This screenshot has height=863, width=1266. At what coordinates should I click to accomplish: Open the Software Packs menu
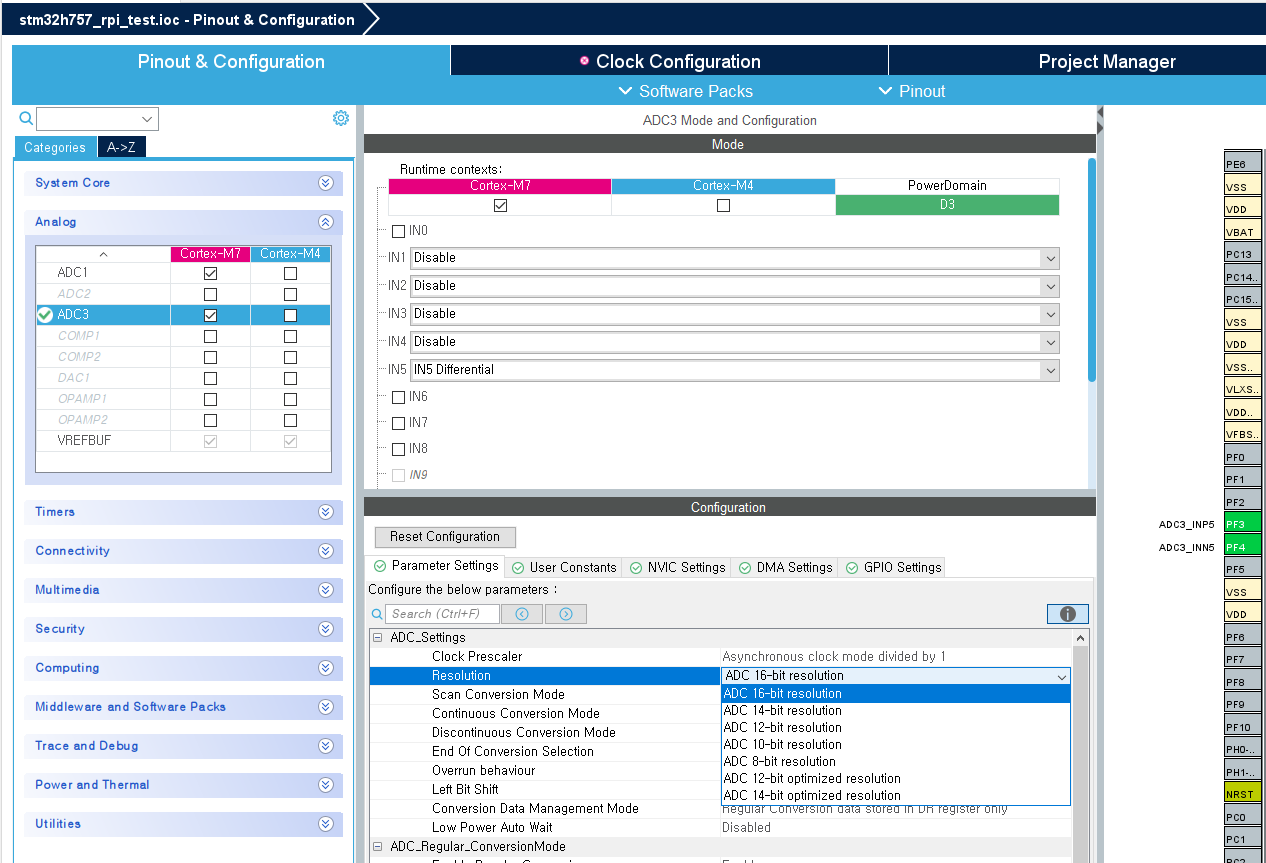(x=686, y=91)
